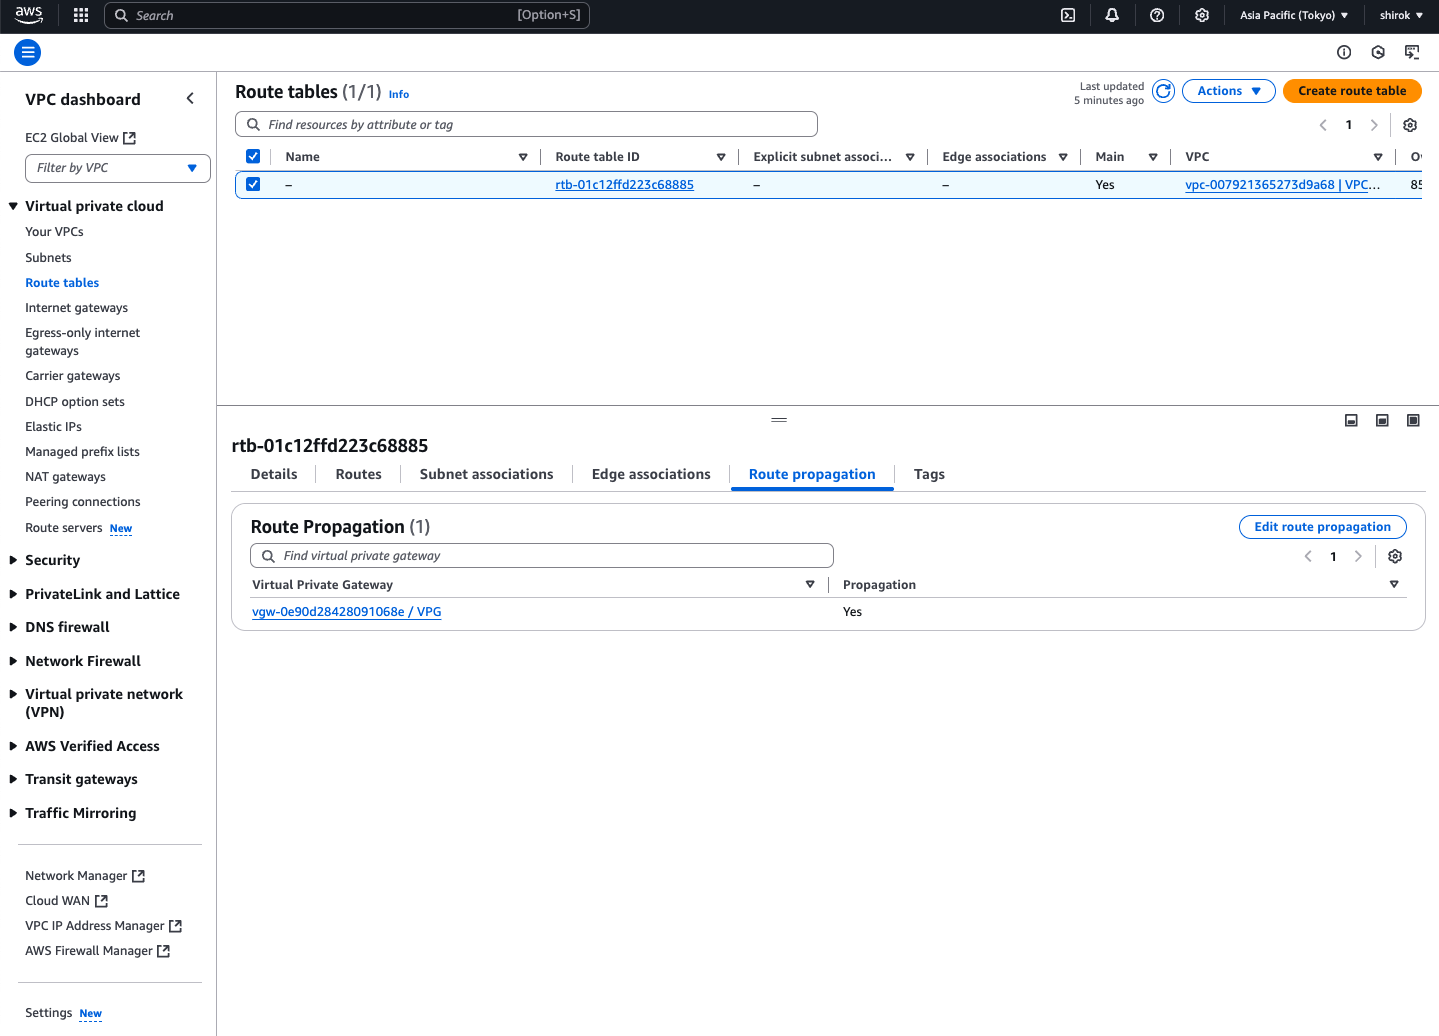This screenshot has height=1036, width=1439.
Task: Go to the previous route propagation page
Action: (x=1308, y=556)
